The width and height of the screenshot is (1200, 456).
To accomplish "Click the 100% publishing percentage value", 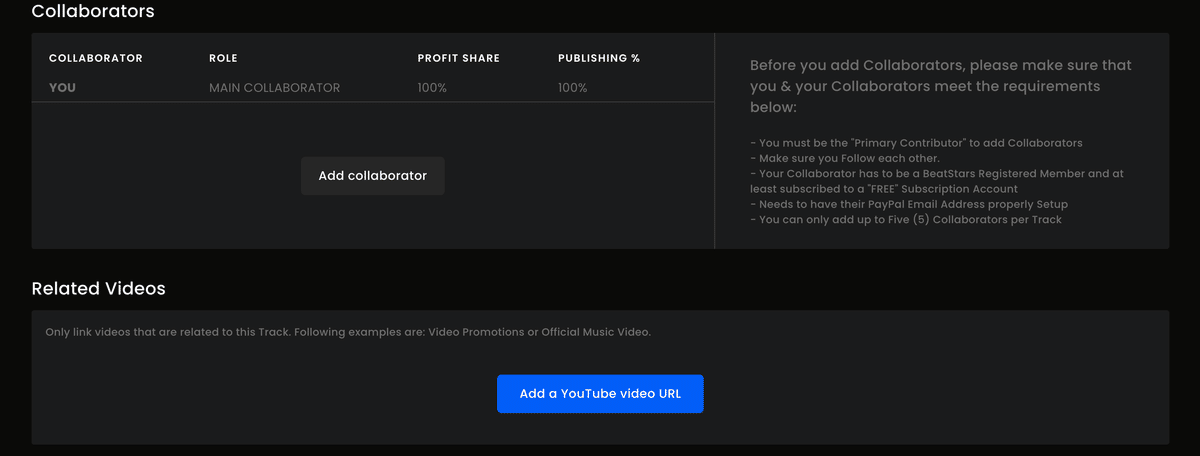I will point(573,88).
